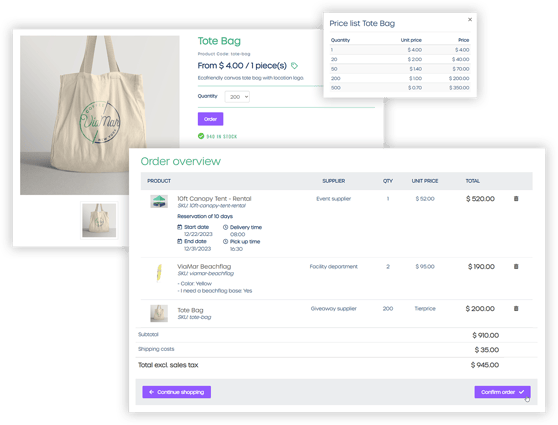Delete the 10ft Canopy Tent row
The width and height of the screenshot is (558, 425).
click(516, 199)
